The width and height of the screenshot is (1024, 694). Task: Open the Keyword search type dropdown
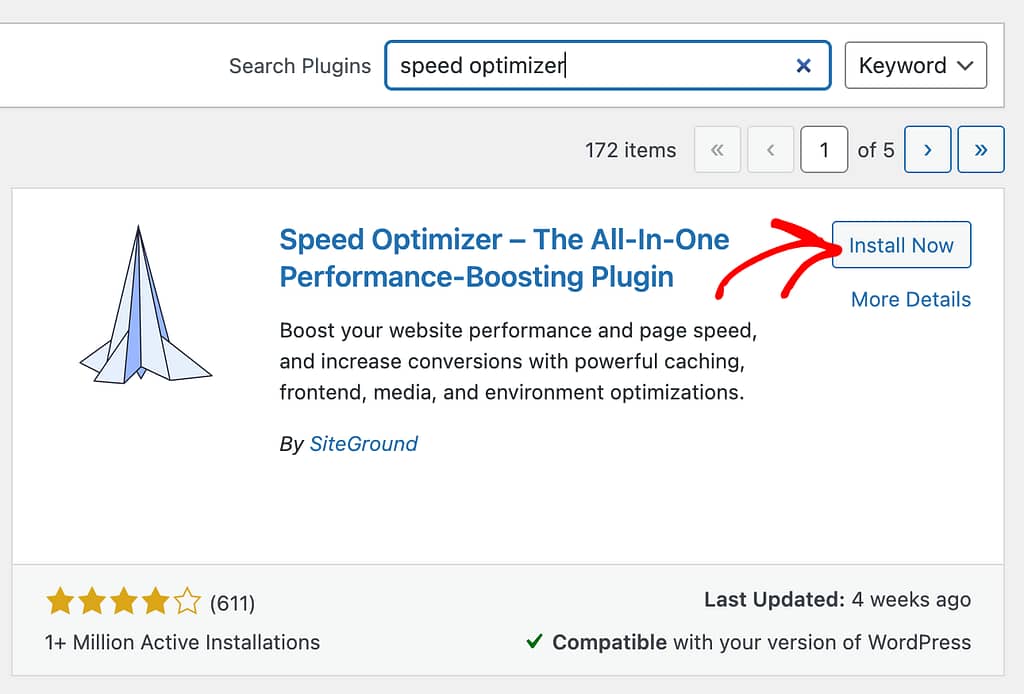[916, 65]
